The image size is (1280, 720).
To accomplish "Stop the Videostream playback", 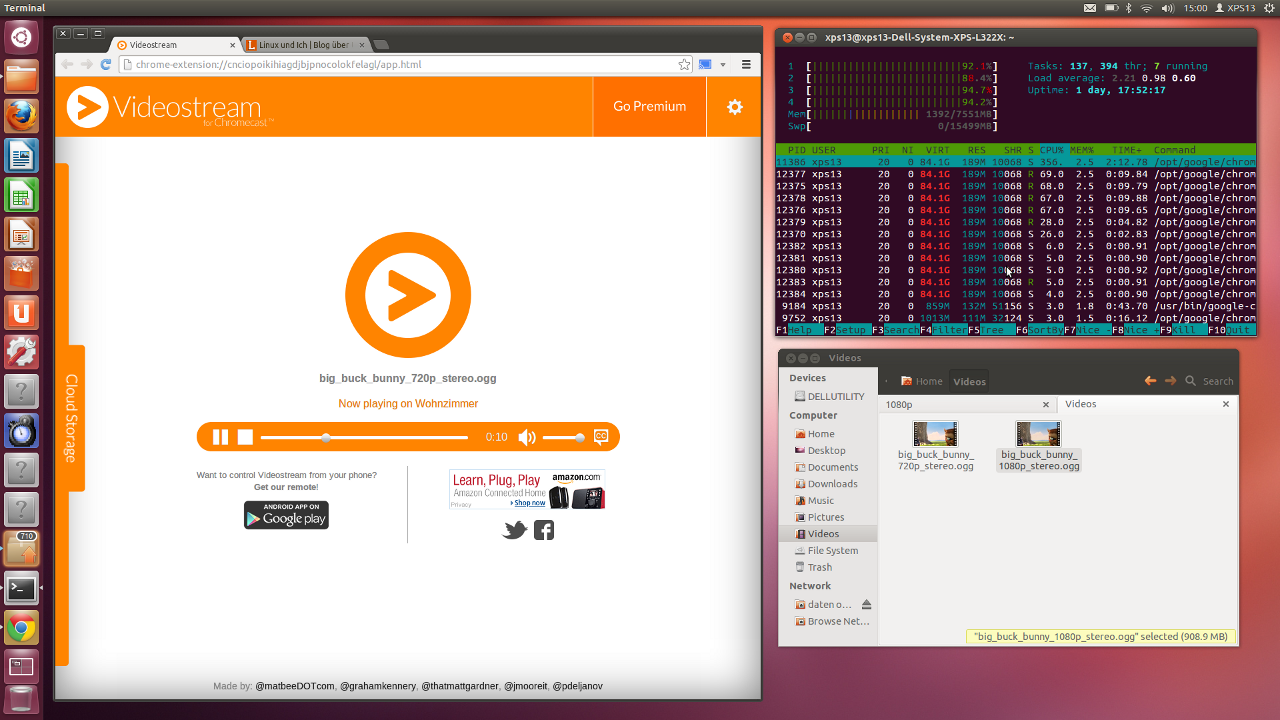I will (245, 437).
